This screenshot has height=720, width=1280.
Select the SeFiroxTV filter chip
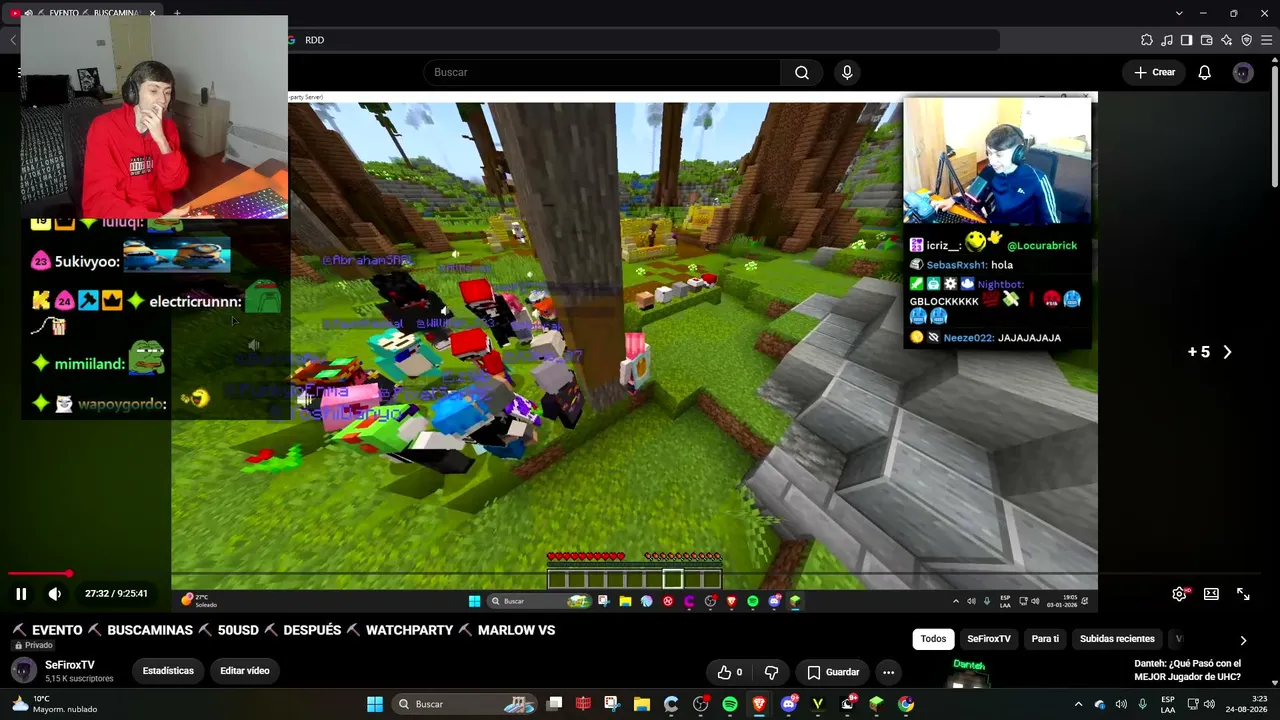click(x=989, y=639)
